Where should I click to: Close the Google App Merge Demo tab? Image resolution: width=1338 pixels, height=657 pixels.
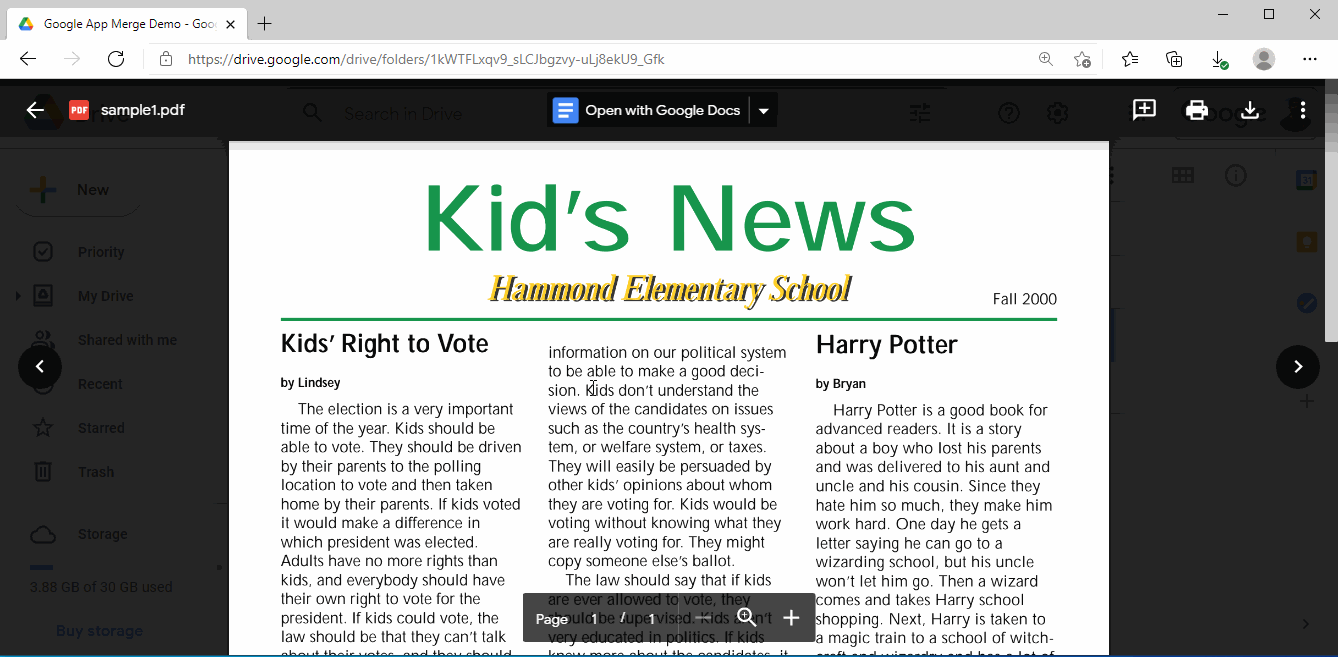pyautogui.click(x=228, y=24)
